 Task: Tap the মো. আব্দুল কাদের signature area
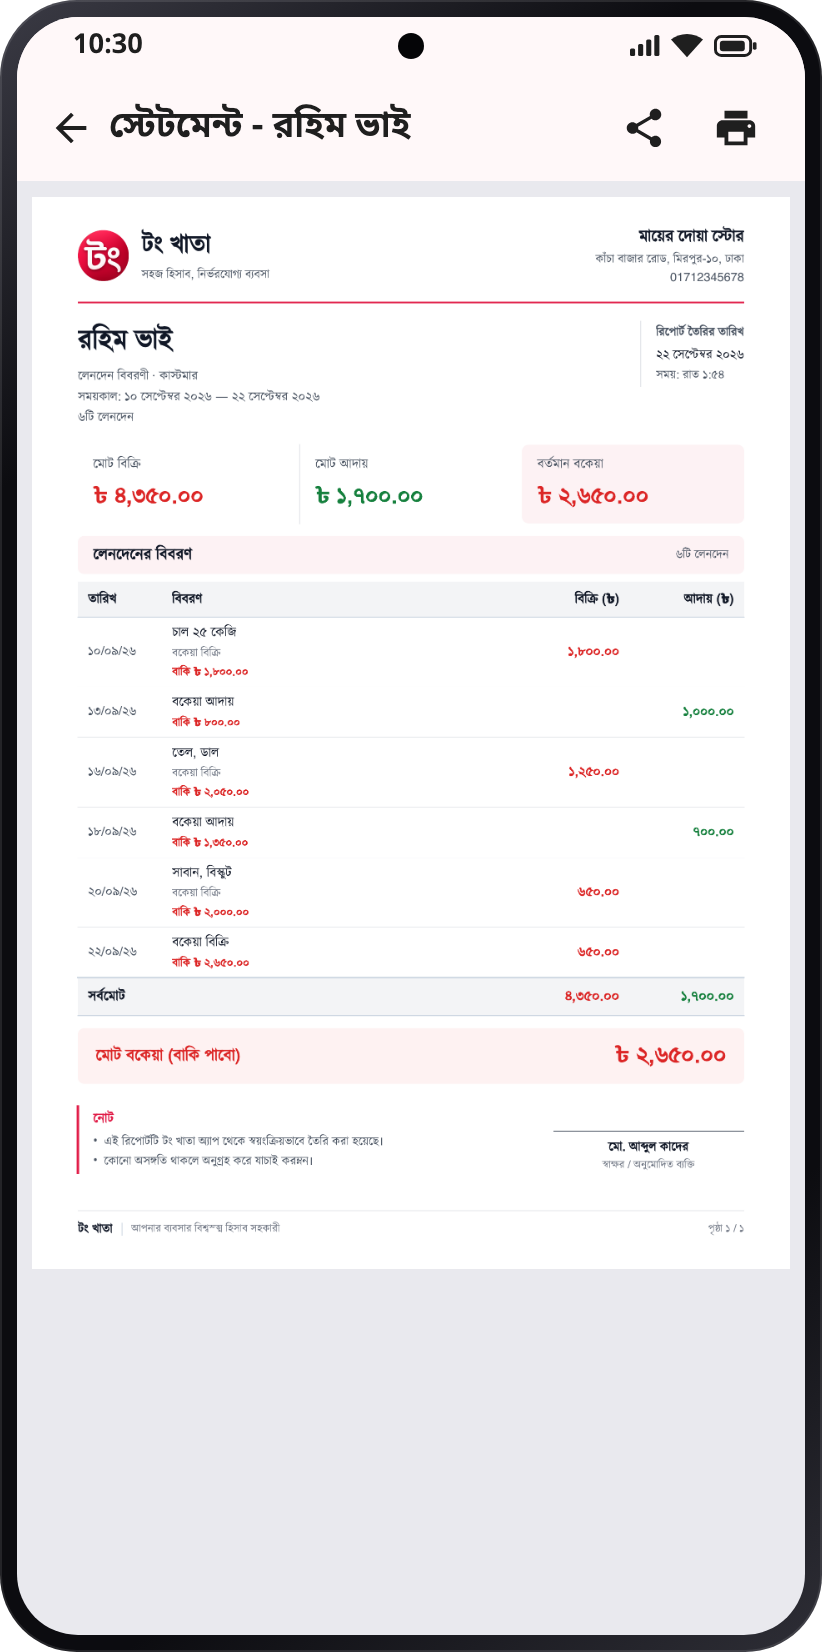[648, 1151]
